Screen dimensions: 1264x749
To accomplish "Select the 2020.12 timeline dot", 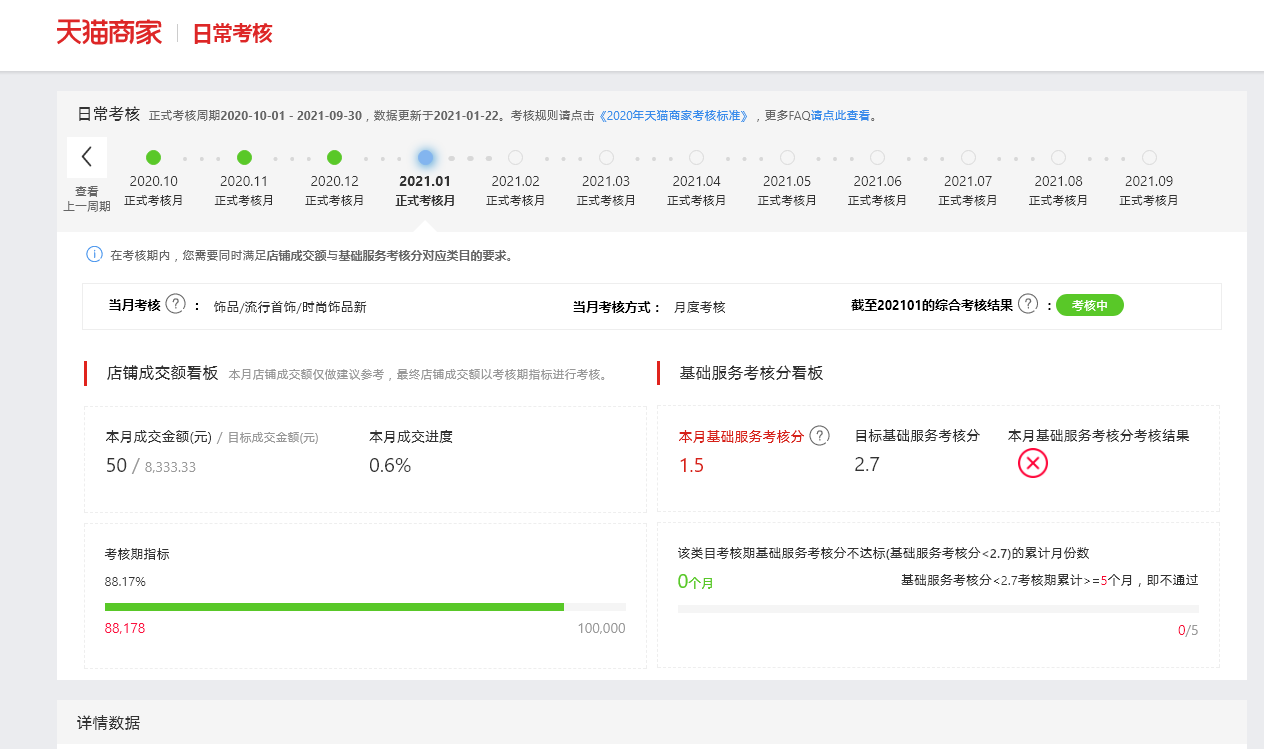I will tap(334, 157).
